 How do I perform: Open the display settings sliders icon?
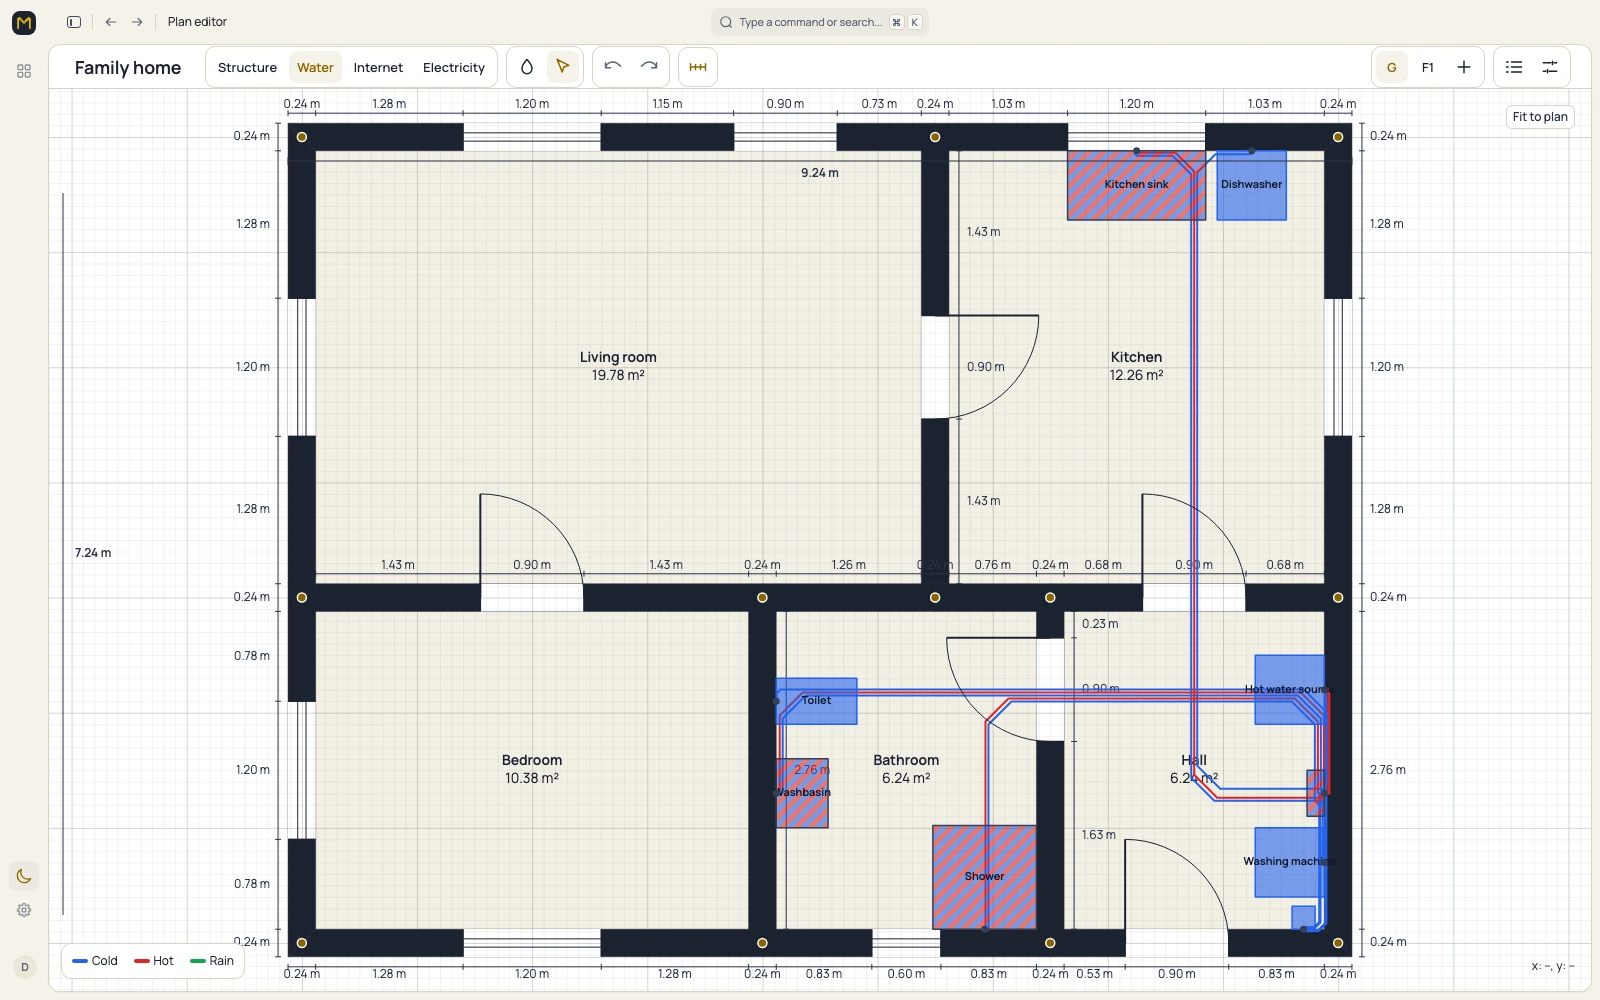click(x=1550, y=67)
